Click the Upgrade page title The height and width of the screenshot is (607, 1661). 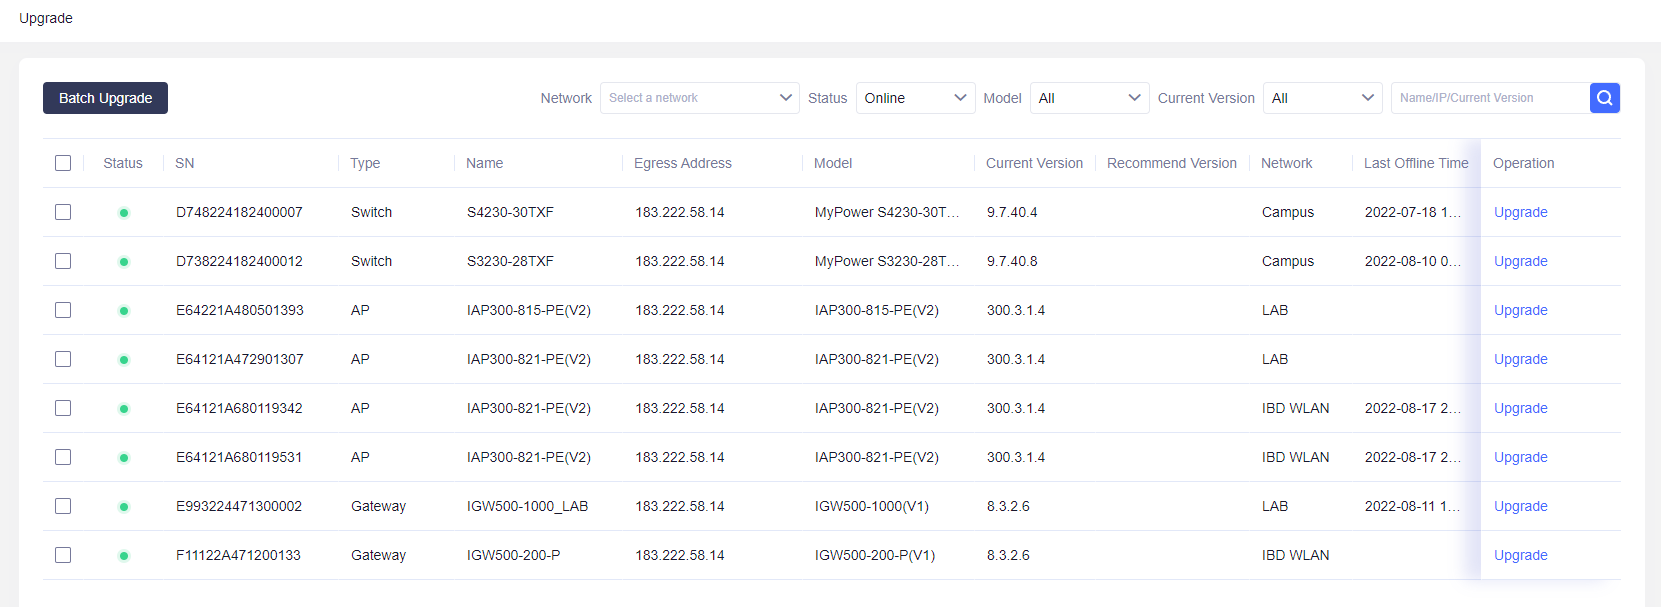pyautogui.click(x=46, y=18)
